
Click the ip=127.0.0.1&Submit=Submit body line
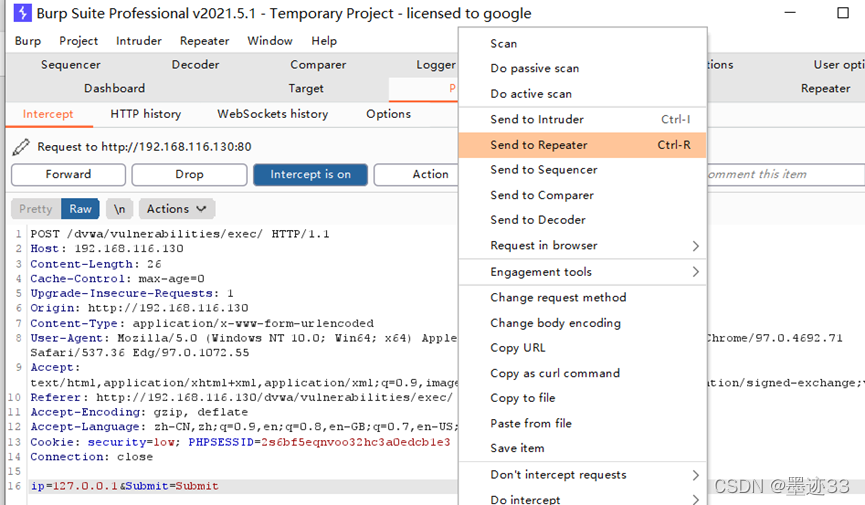point(125,486)
